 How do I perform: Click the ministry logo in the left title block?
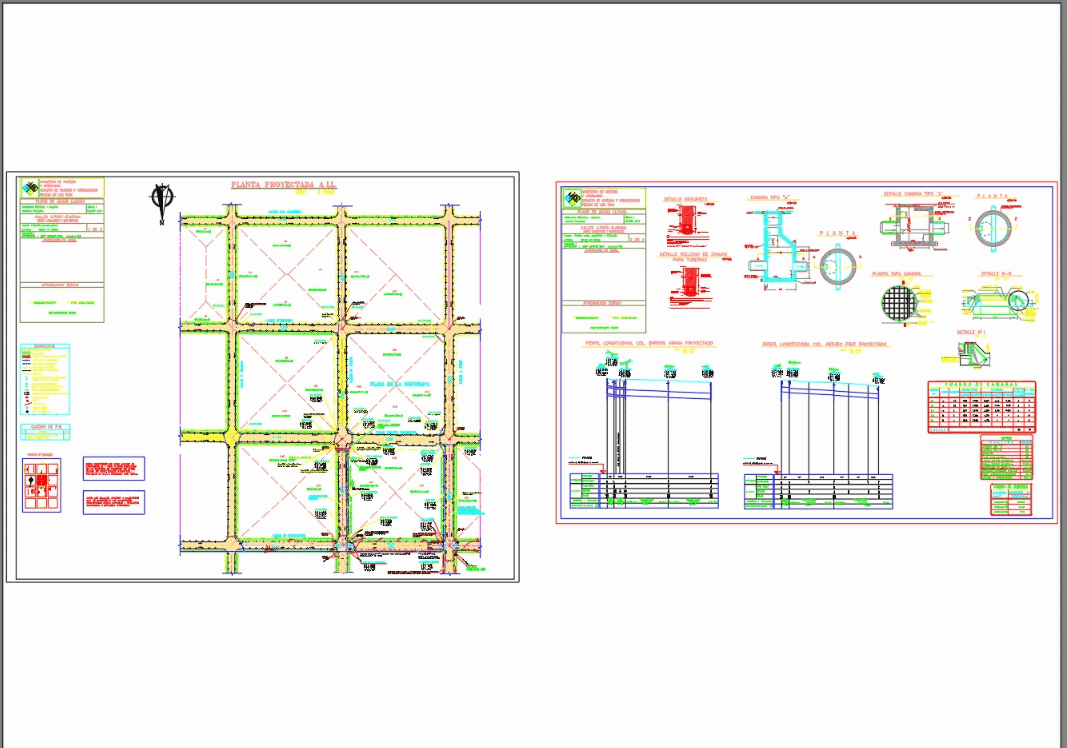[29, 187]
